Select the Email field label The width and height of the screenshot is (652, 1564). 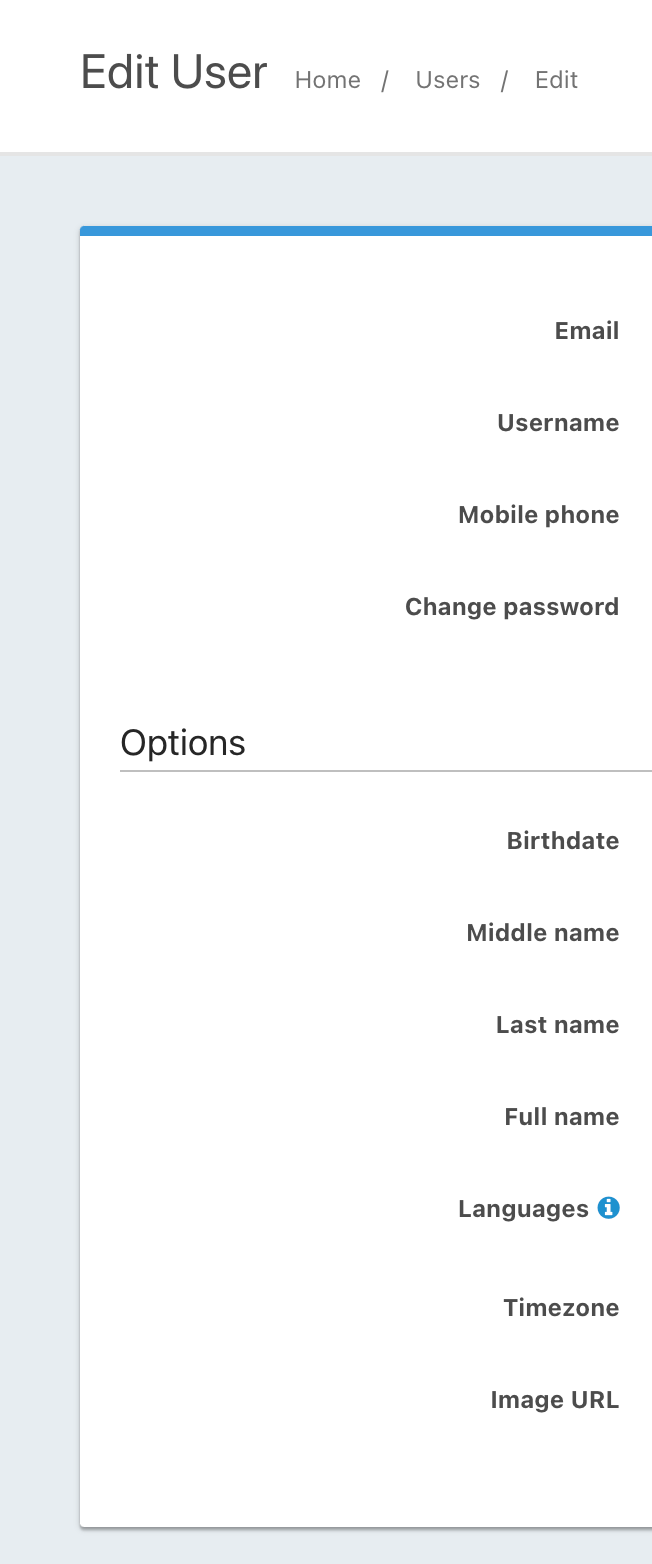coord(586,331)
